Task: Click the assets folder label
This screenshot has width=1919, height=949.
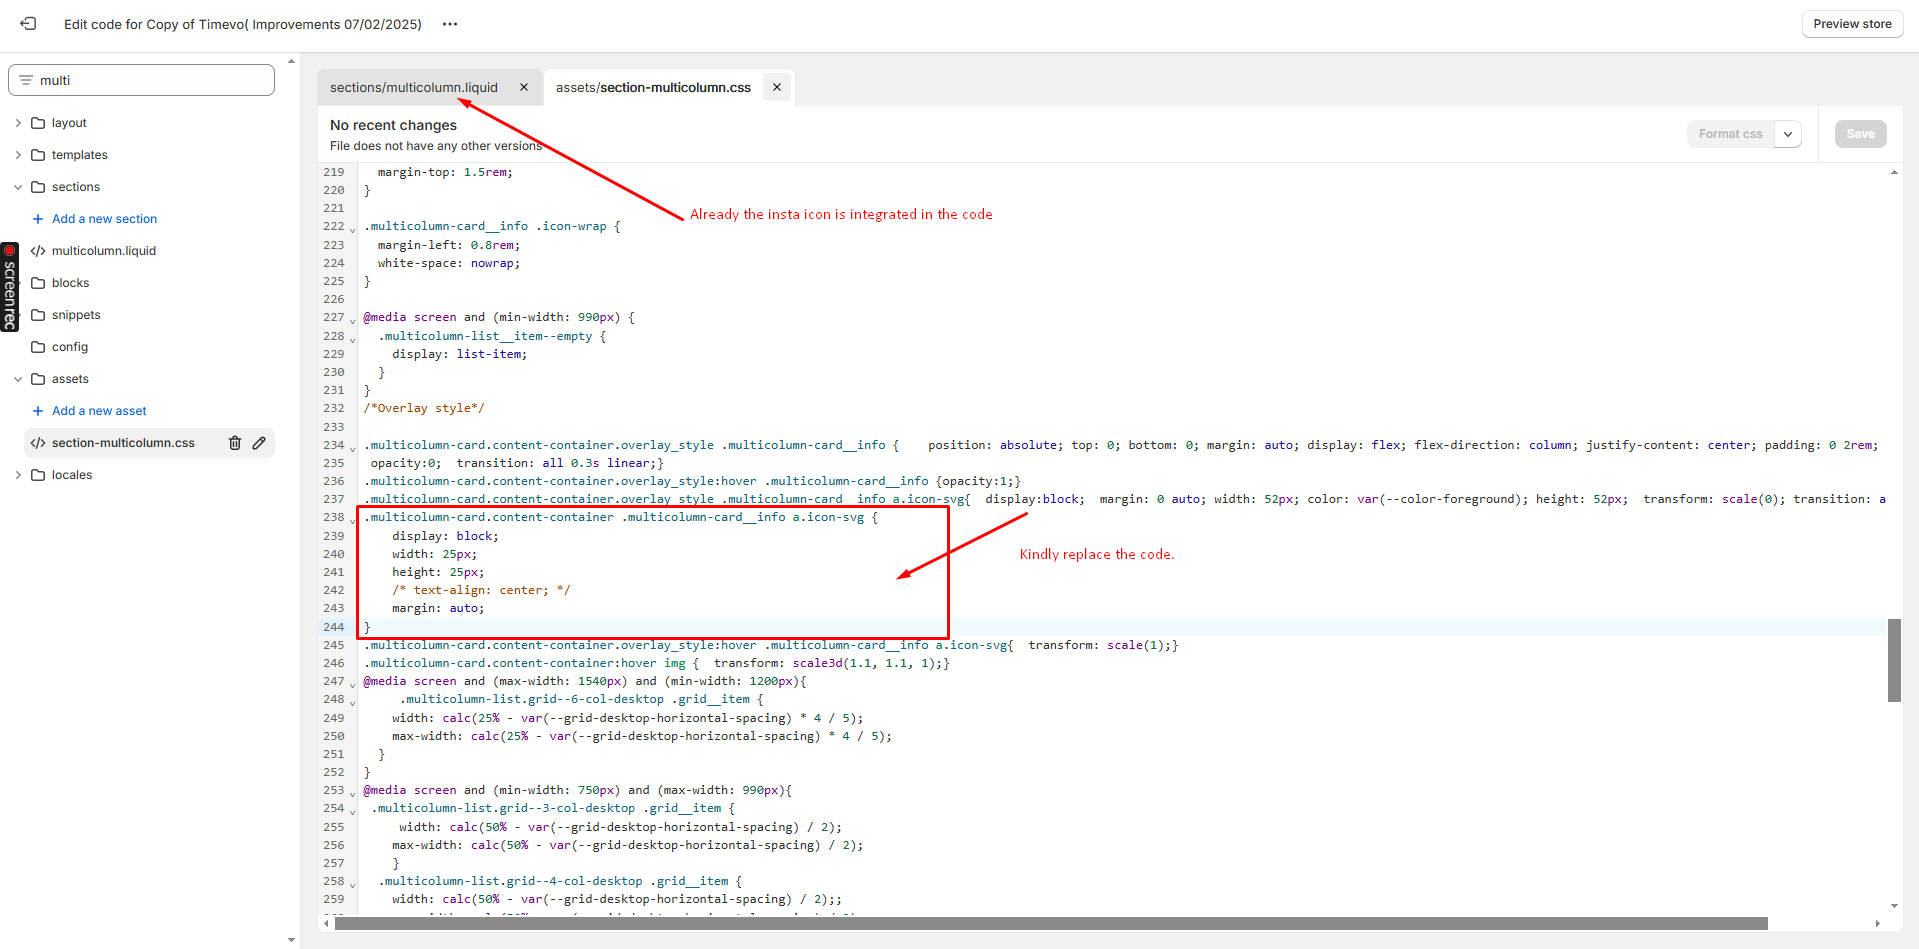Action: [70, 379]
